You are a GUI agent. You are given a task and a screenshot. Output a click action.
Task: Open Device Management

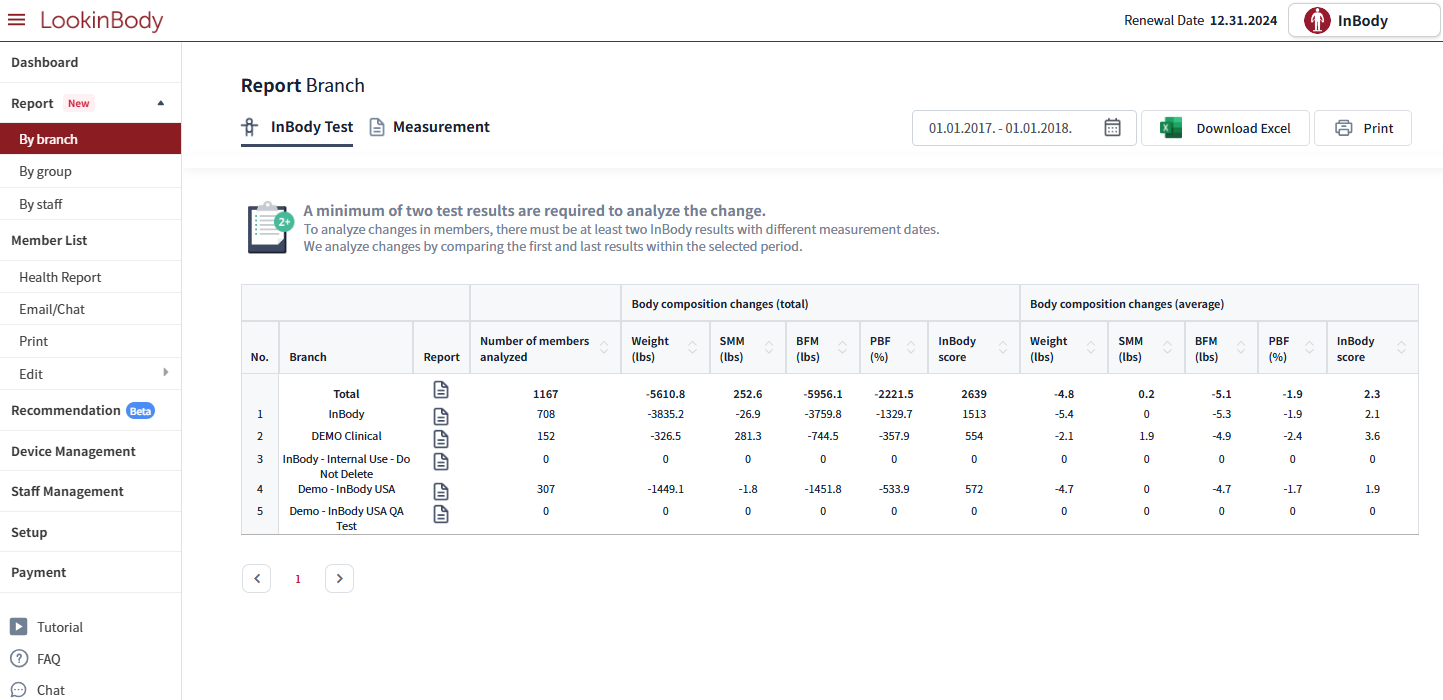tap(90, 451)
